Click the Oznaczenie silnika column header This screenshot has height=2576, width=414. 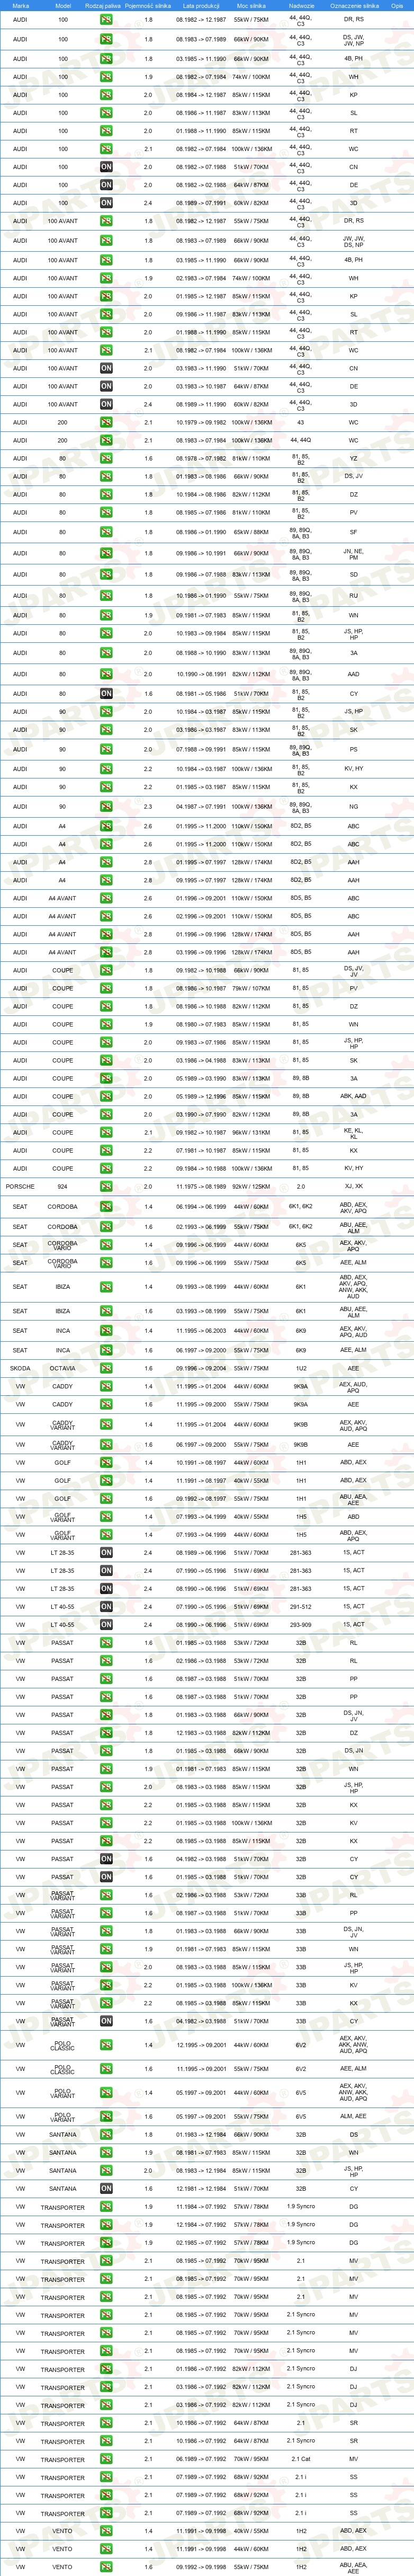[354, 6]
